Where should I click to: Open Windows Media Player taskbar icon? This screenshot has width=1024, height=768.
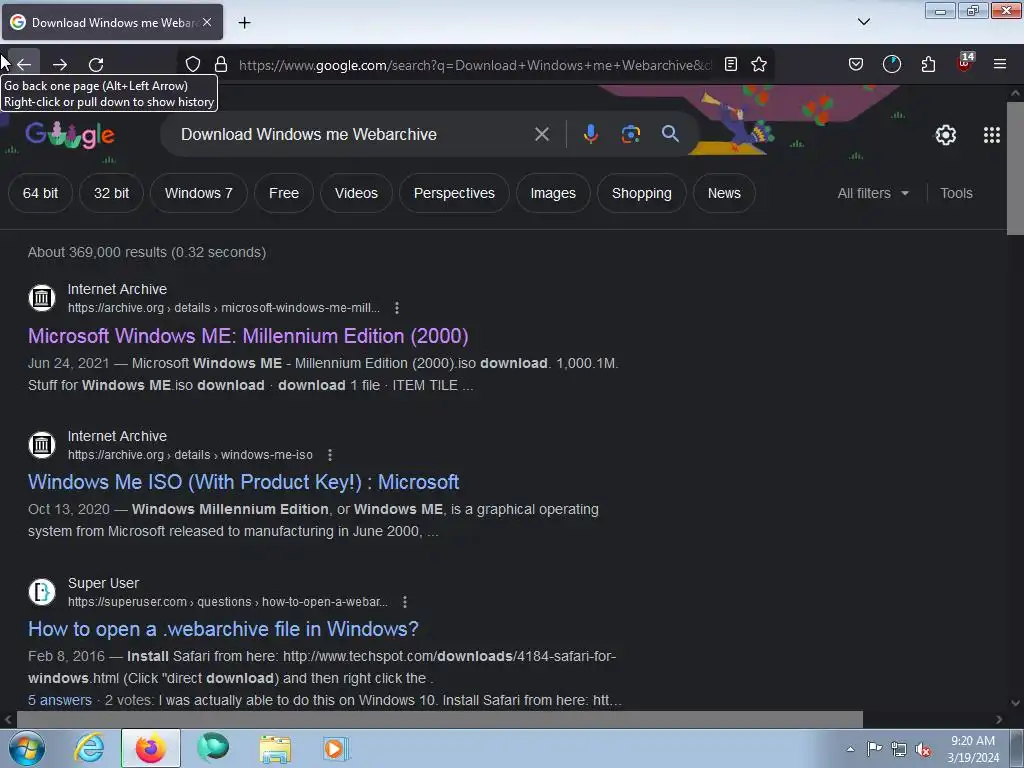click(336, 748)
